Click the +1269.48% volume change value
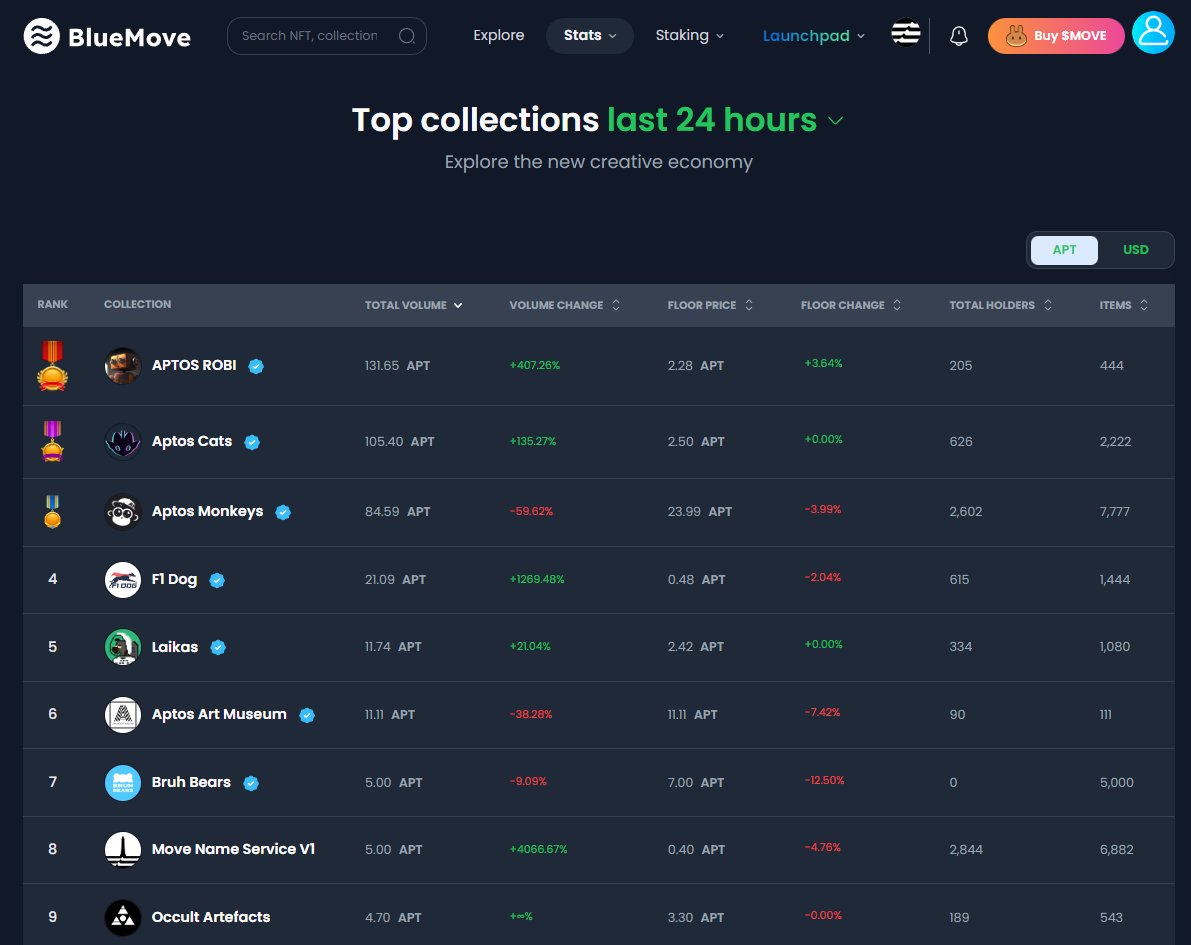 537,580
